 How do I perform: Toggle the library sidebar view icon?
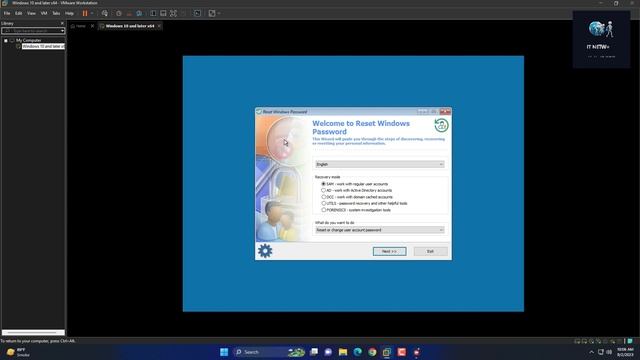coord(153,13)
